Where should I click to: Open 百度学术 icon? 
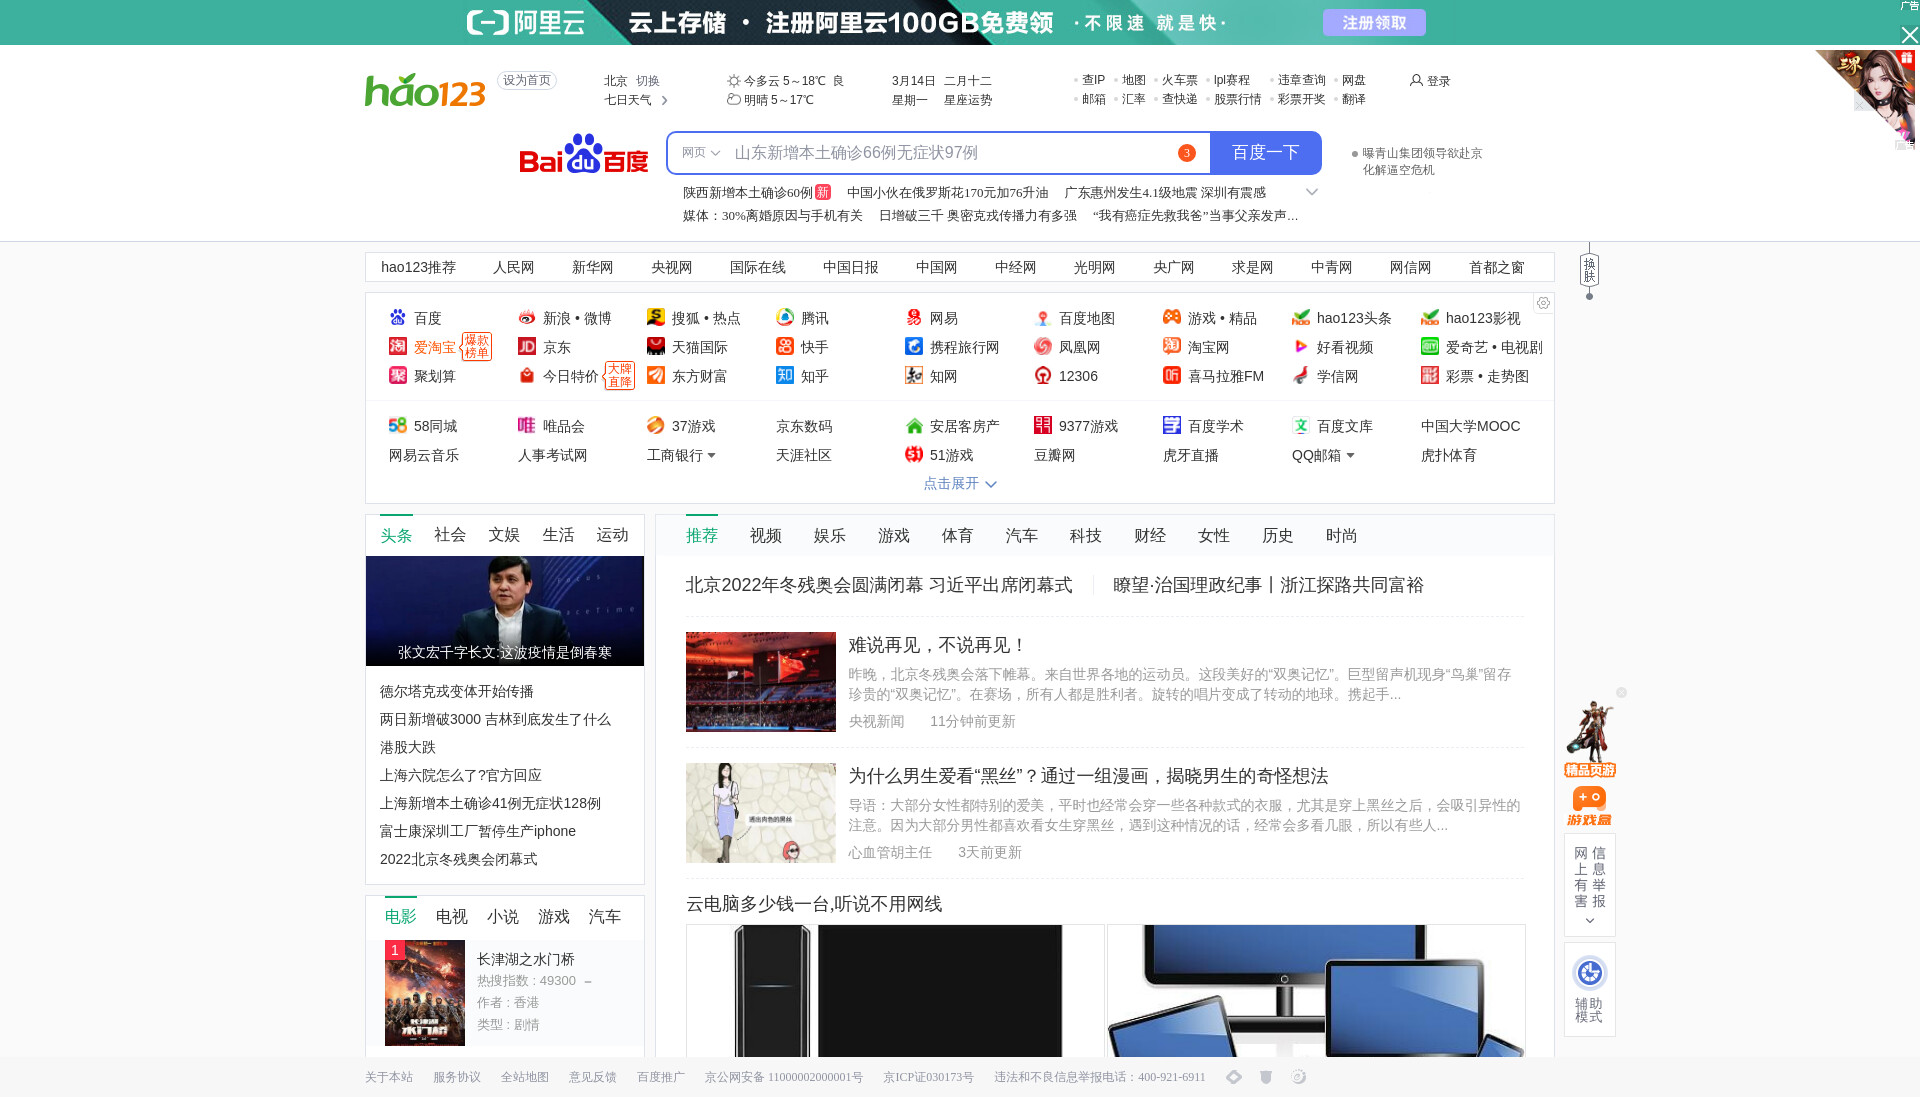click(x=1172, y=426)
